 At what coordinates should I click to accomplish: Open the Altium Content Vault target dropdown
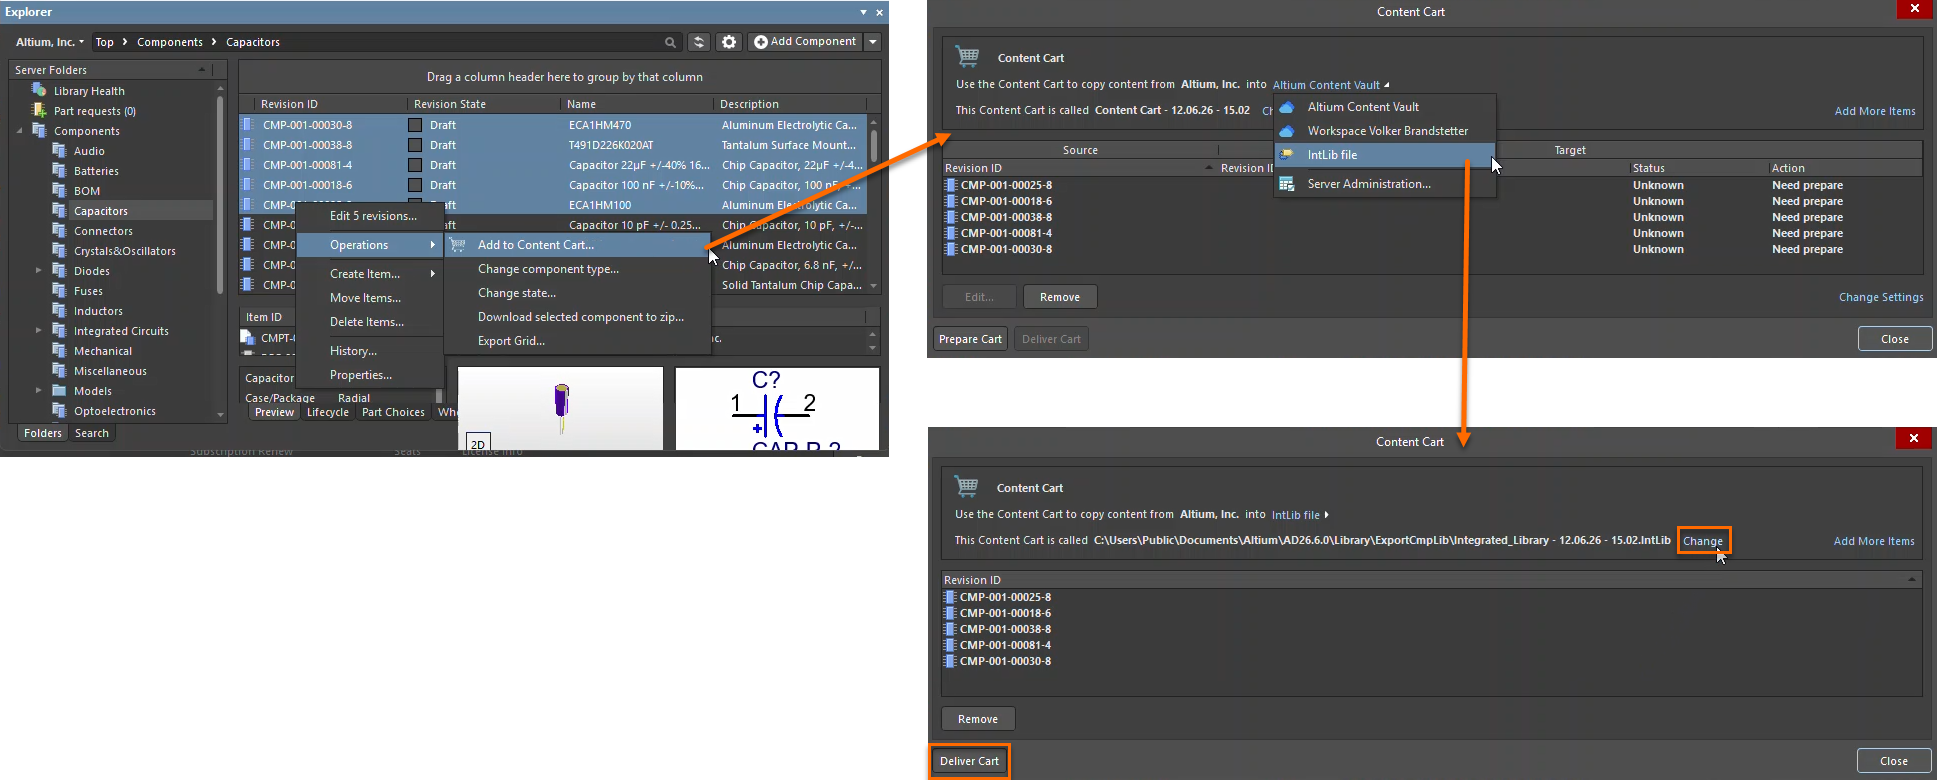[x=1330, y=85]
